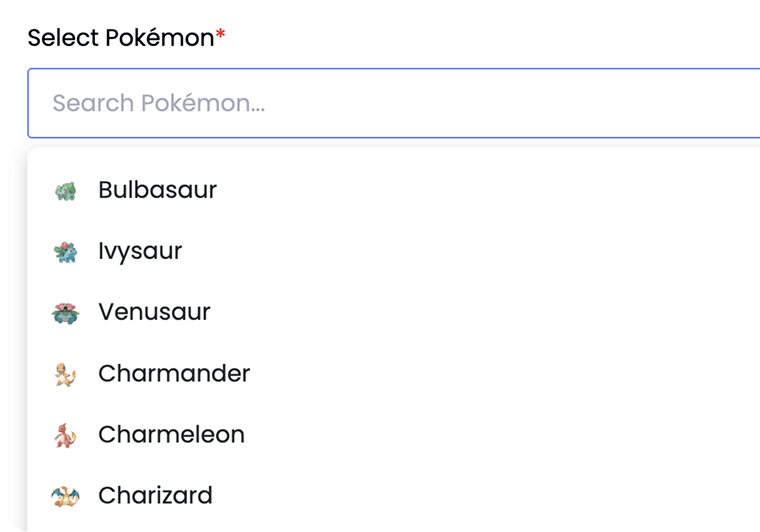Select the Charmander list entry
Screen dimensions: 760x532
click(174, 374)
